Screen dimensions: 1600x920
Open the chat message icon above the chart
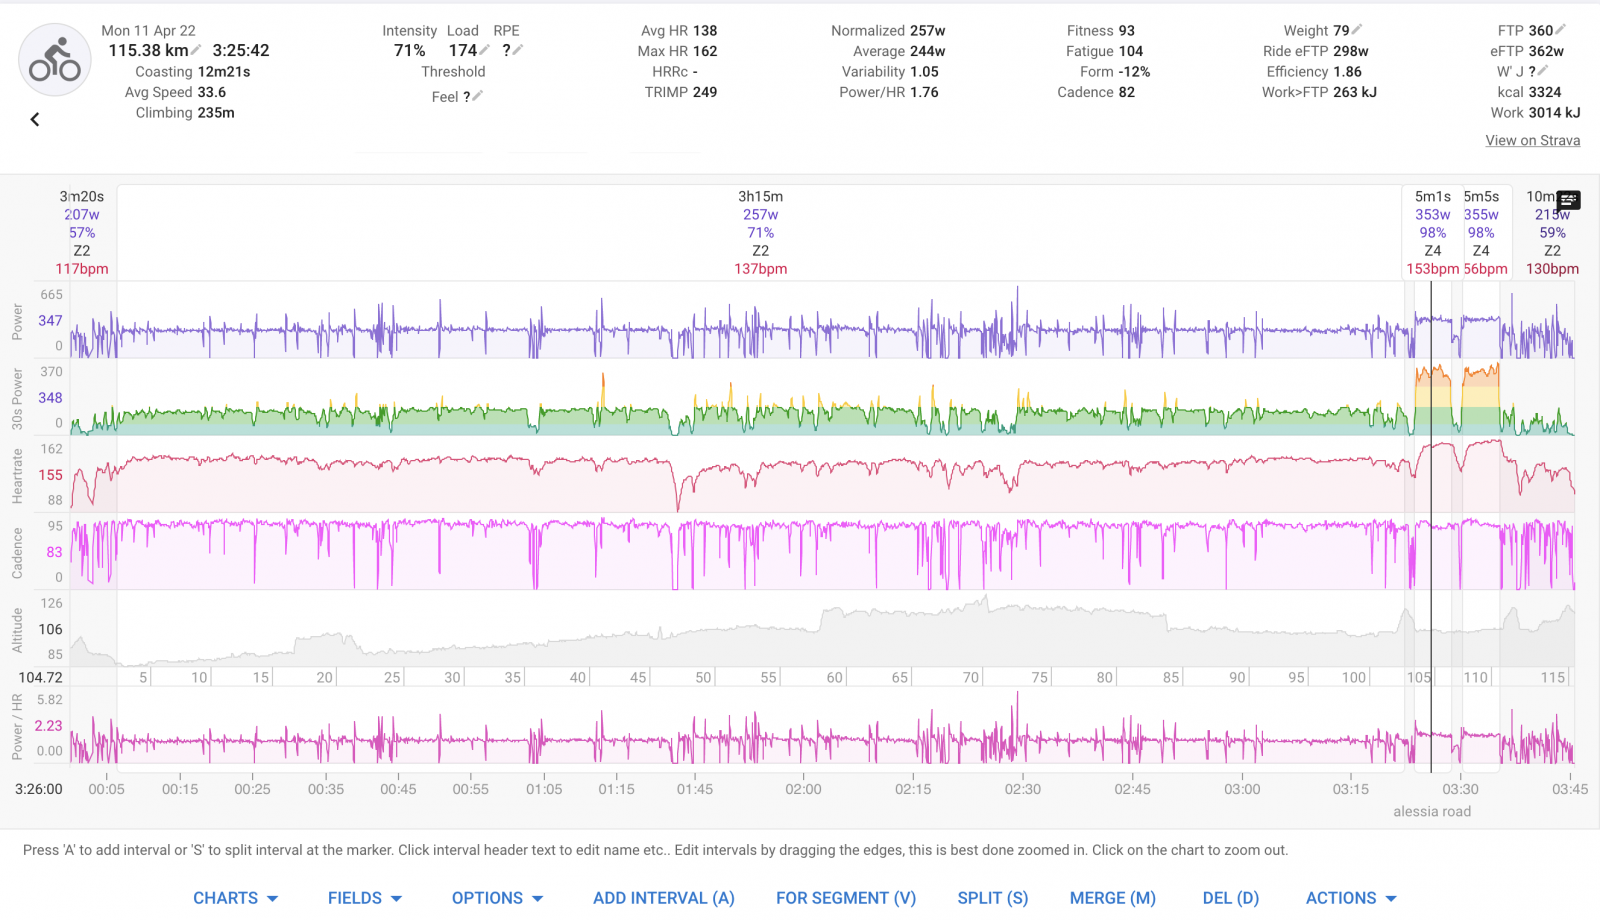1568,201
